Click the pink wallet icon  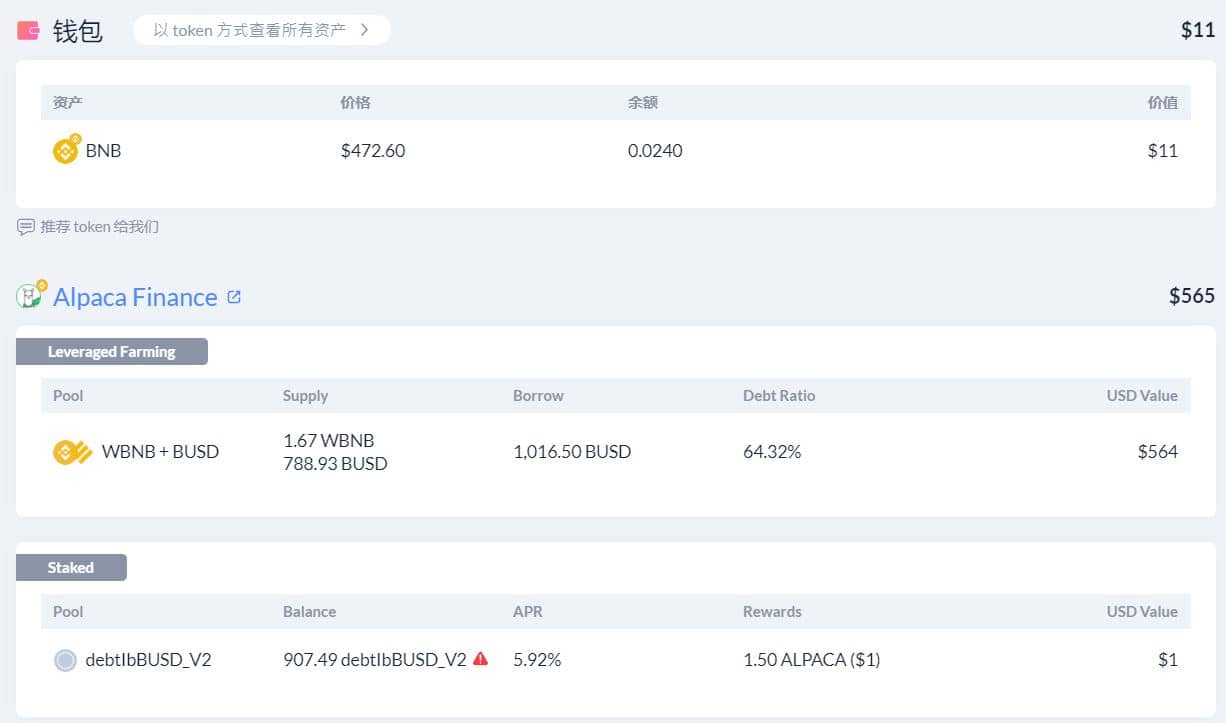pos(28,31)
